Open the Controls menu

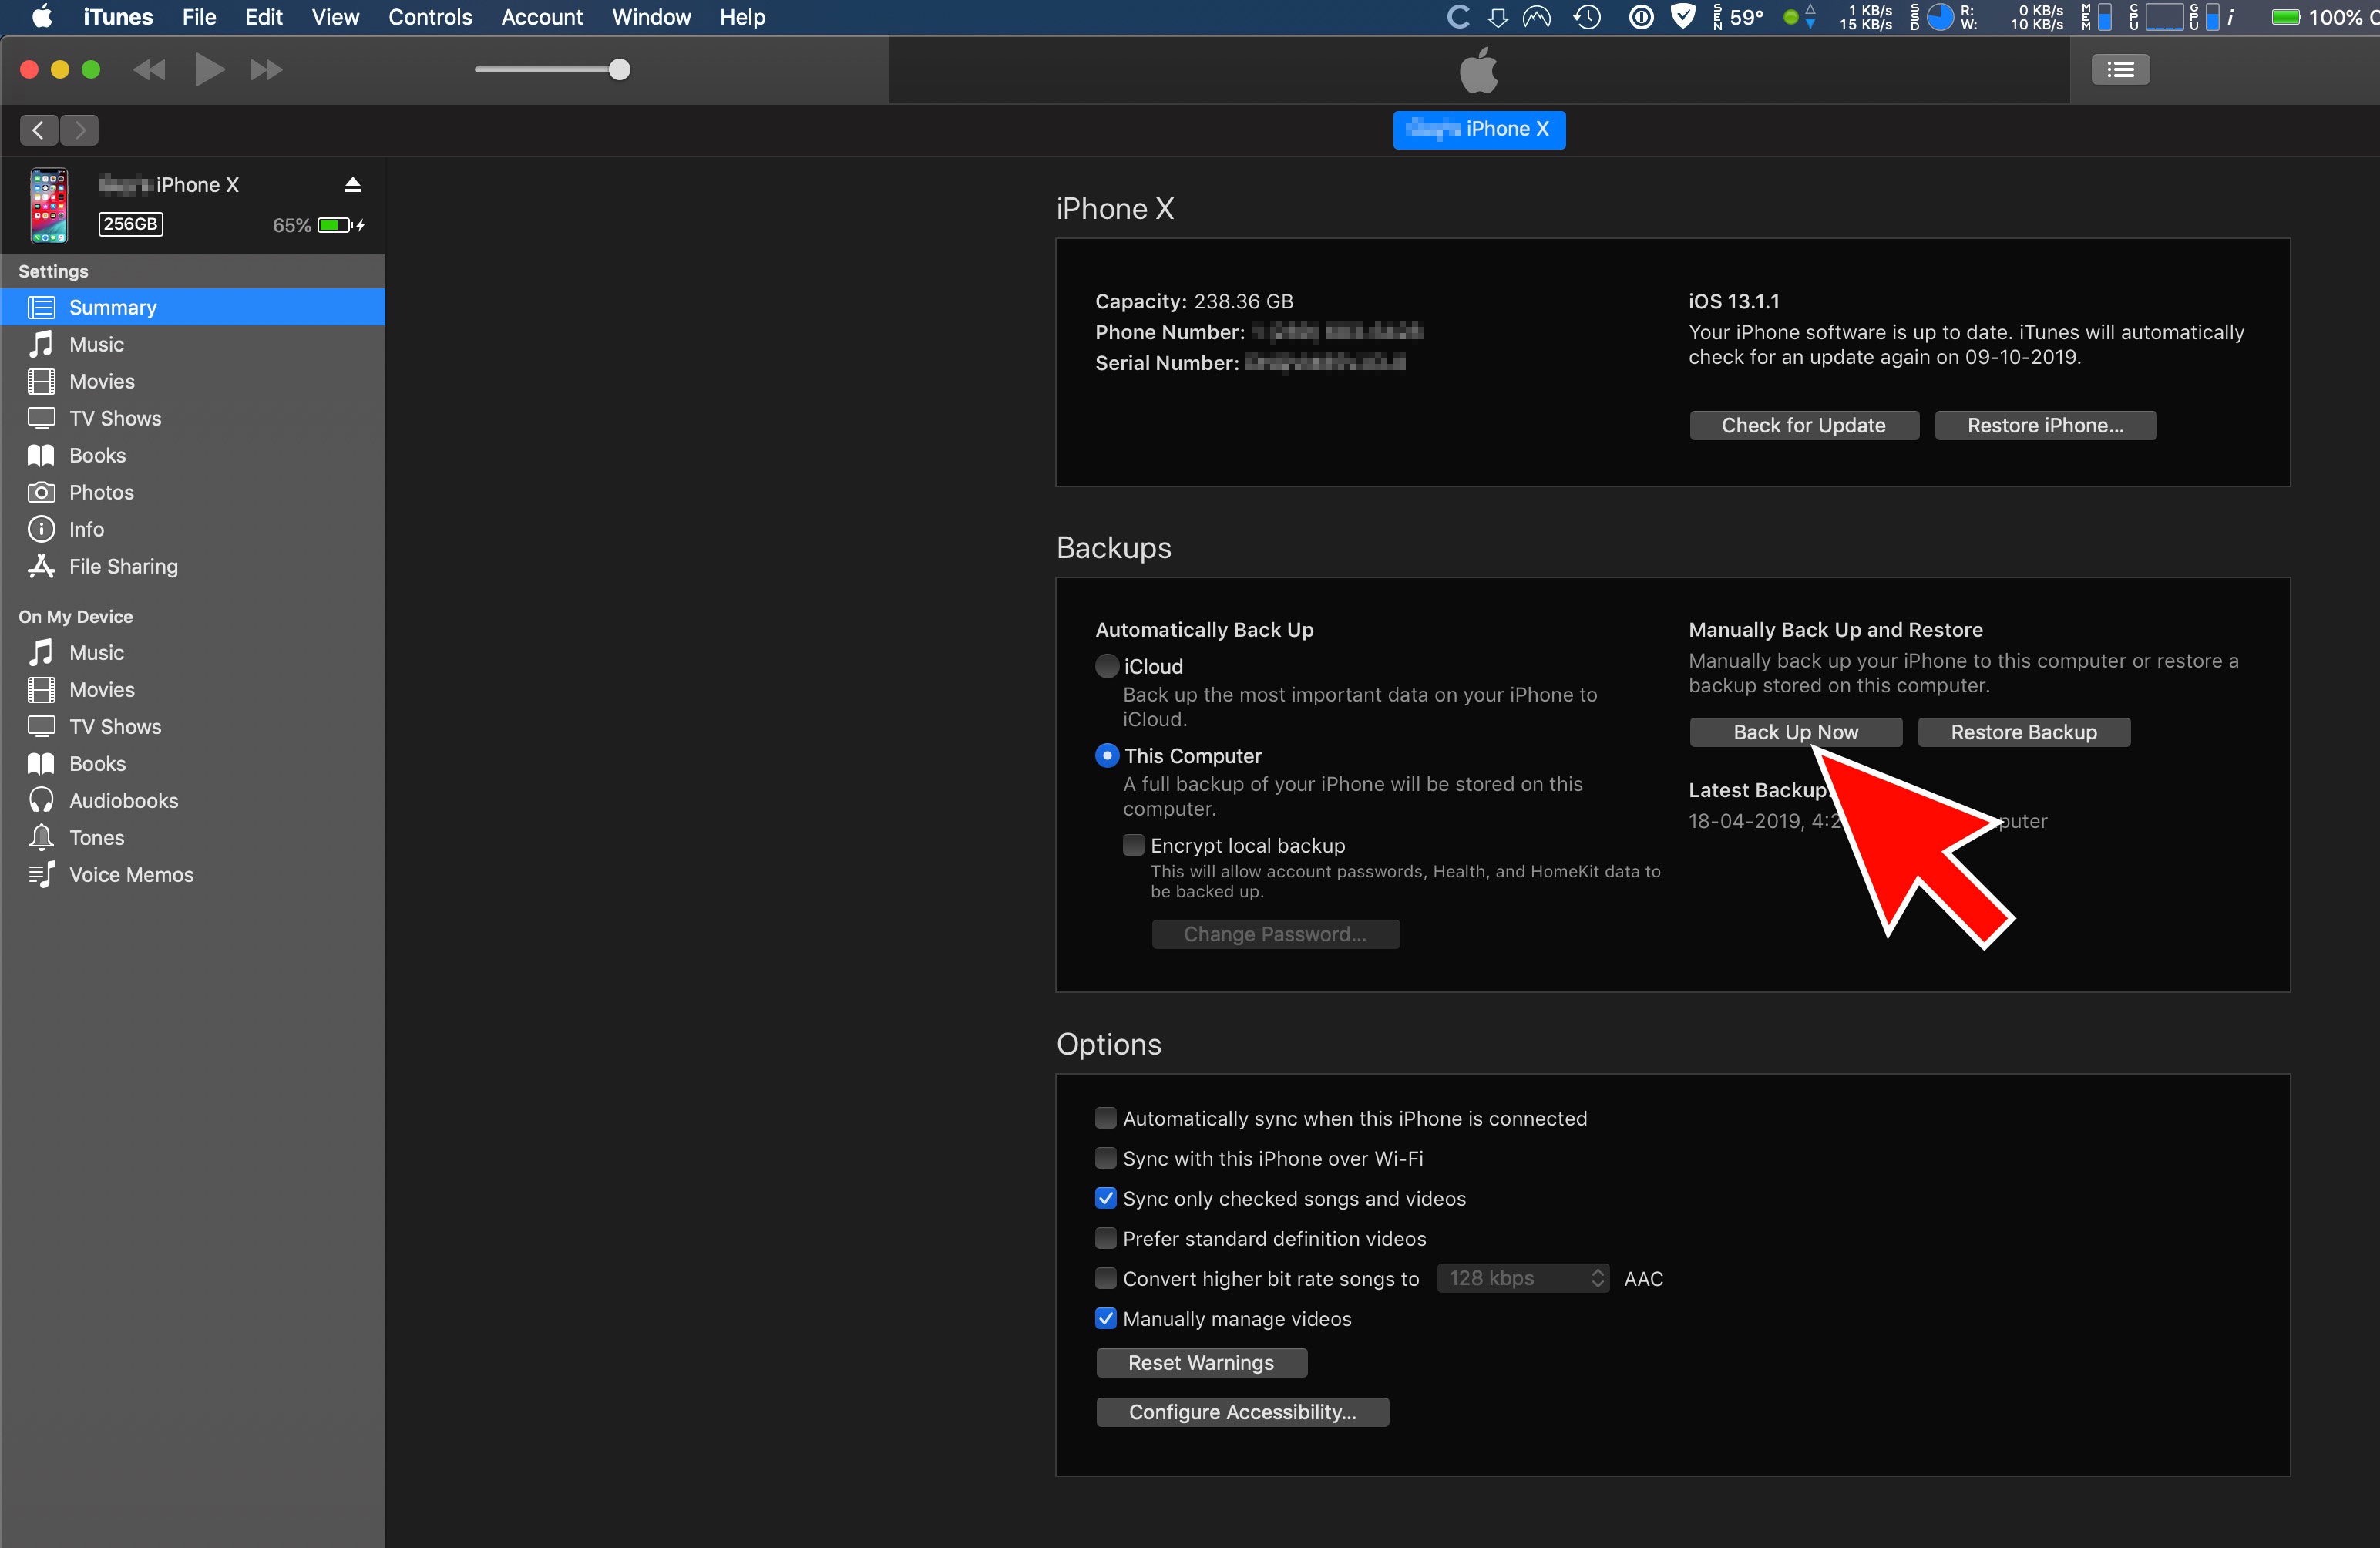(430, 17)
